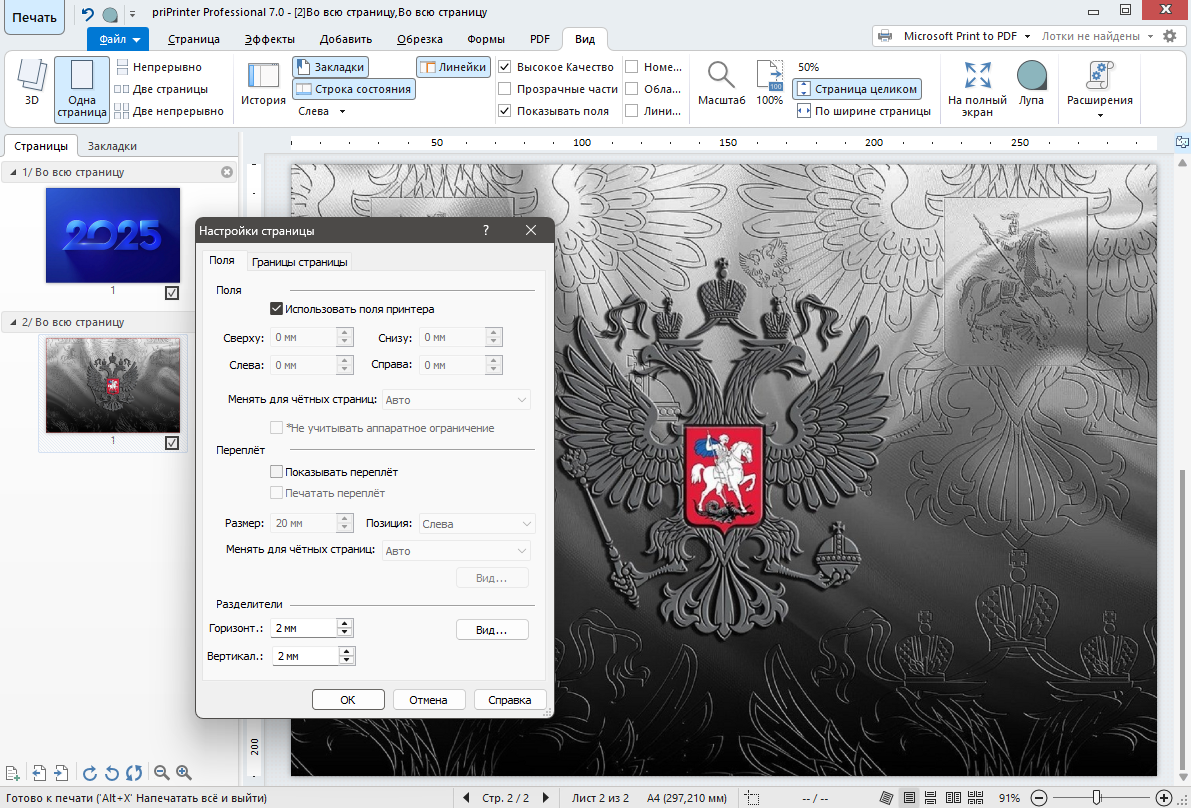Open the Слева panel position dropdown
The height and width of the screenshot is (808, 1191).
coord(322,111)
